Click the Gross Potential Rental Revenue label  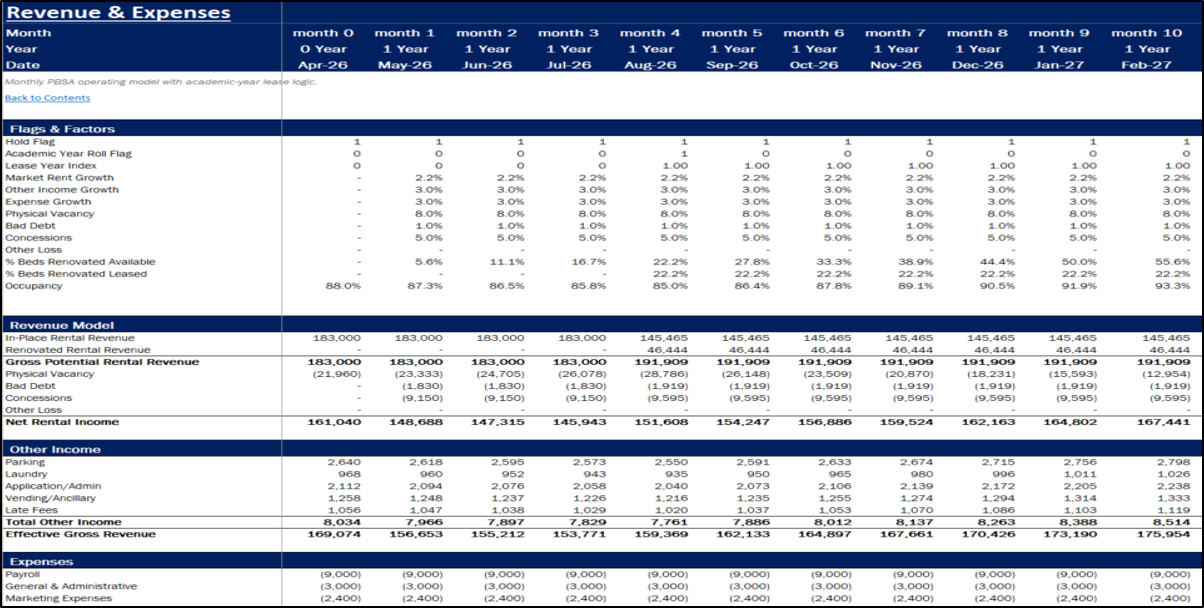pos(97,362)
